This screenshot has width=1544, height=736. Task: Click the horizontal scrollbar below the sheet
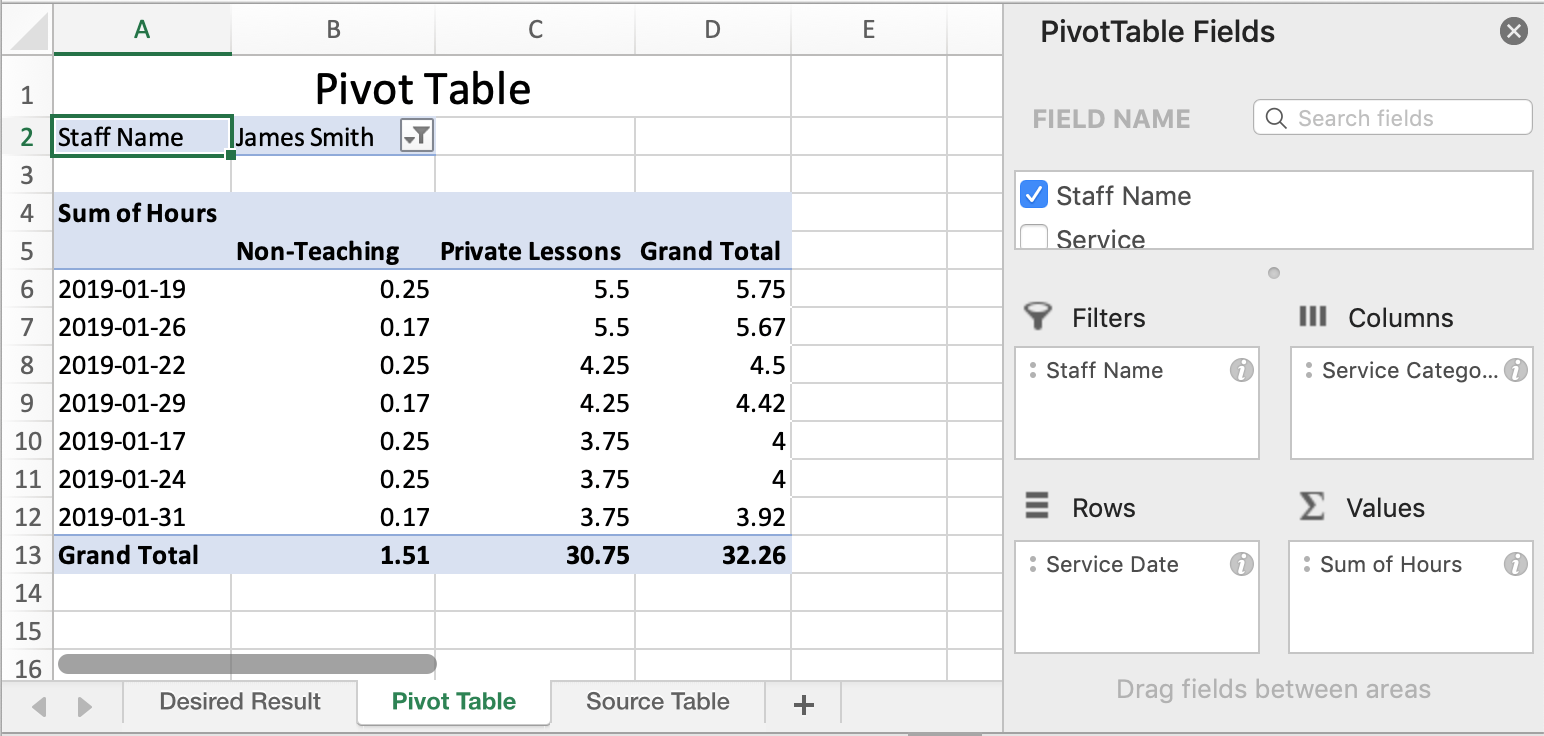pos(247,663)
